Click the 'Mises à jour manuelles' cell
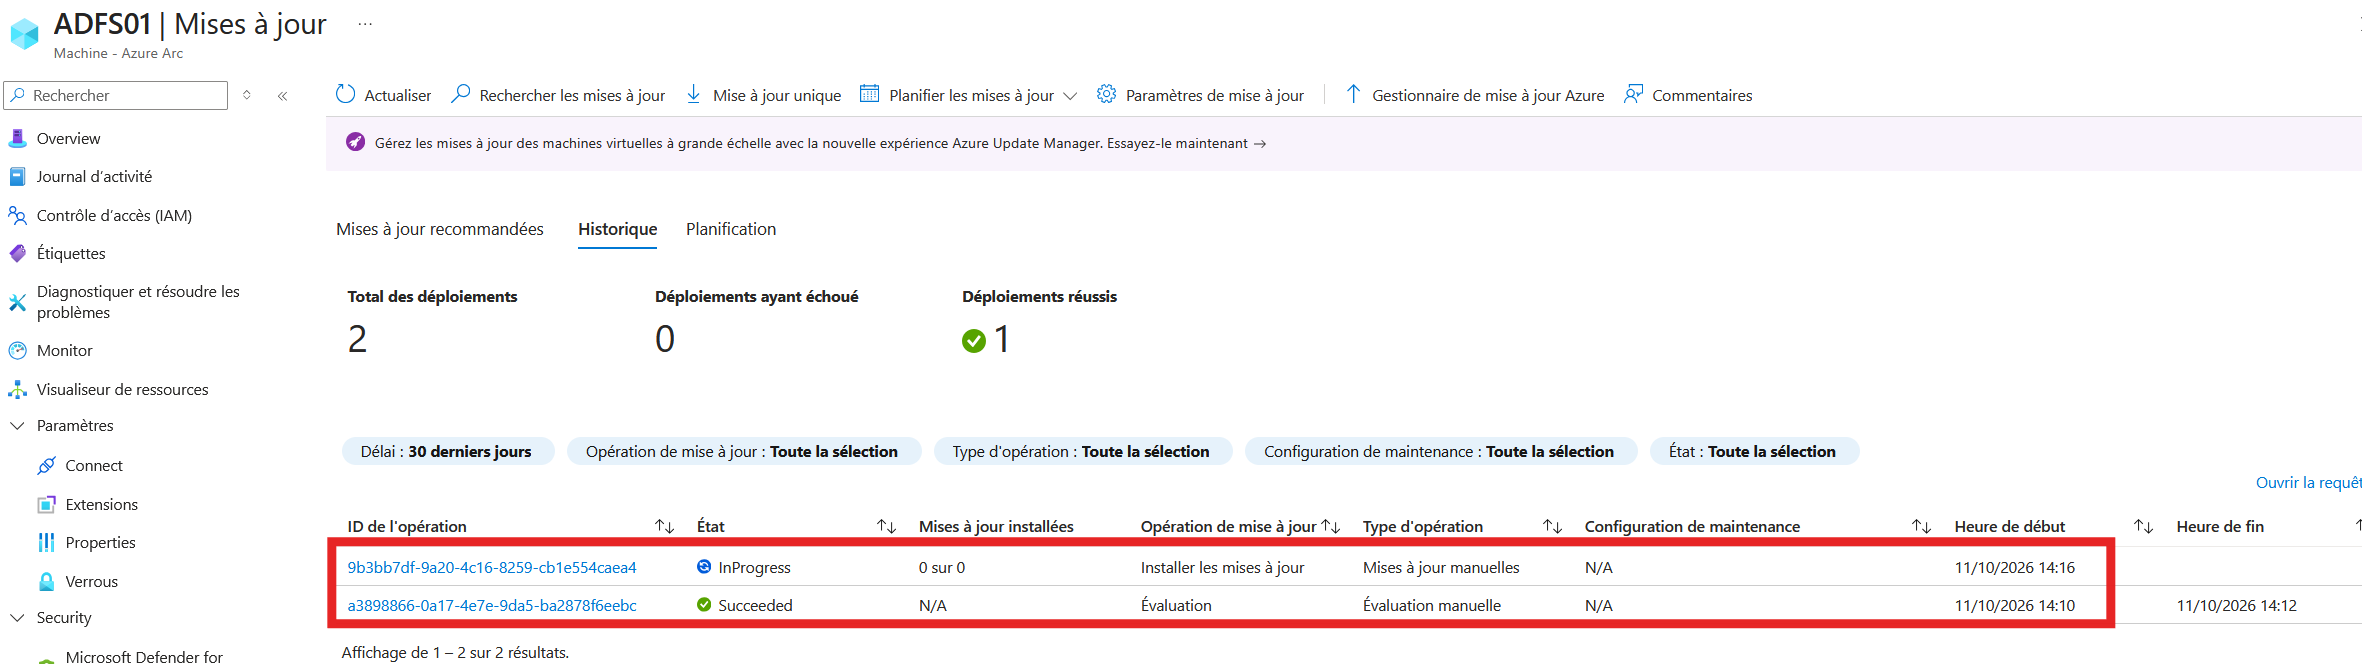Screen dimensions: 2362x664 (x=1441, y=567)
